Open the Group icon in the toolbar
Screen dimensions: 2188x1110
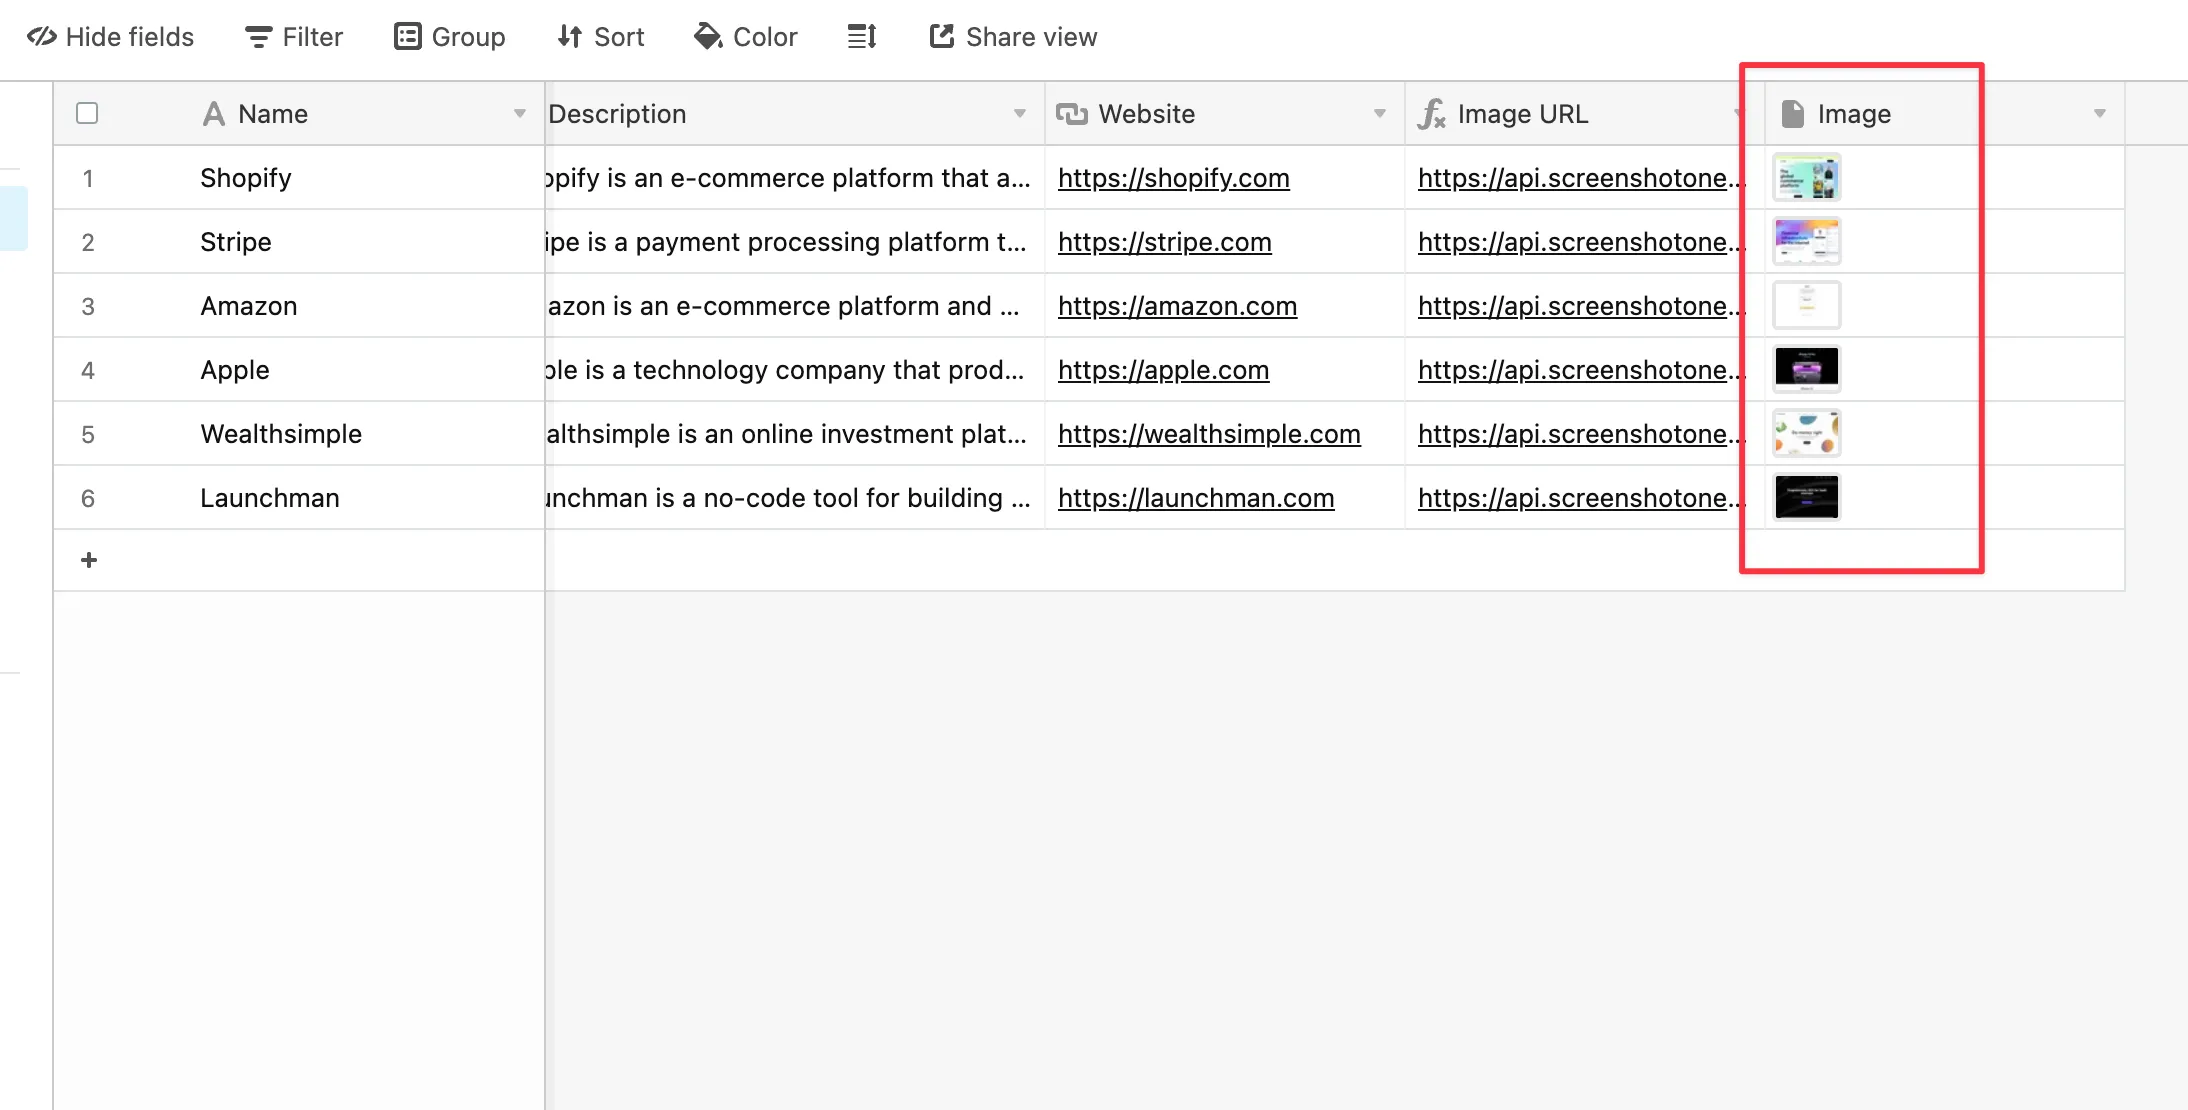click(406, 36)
